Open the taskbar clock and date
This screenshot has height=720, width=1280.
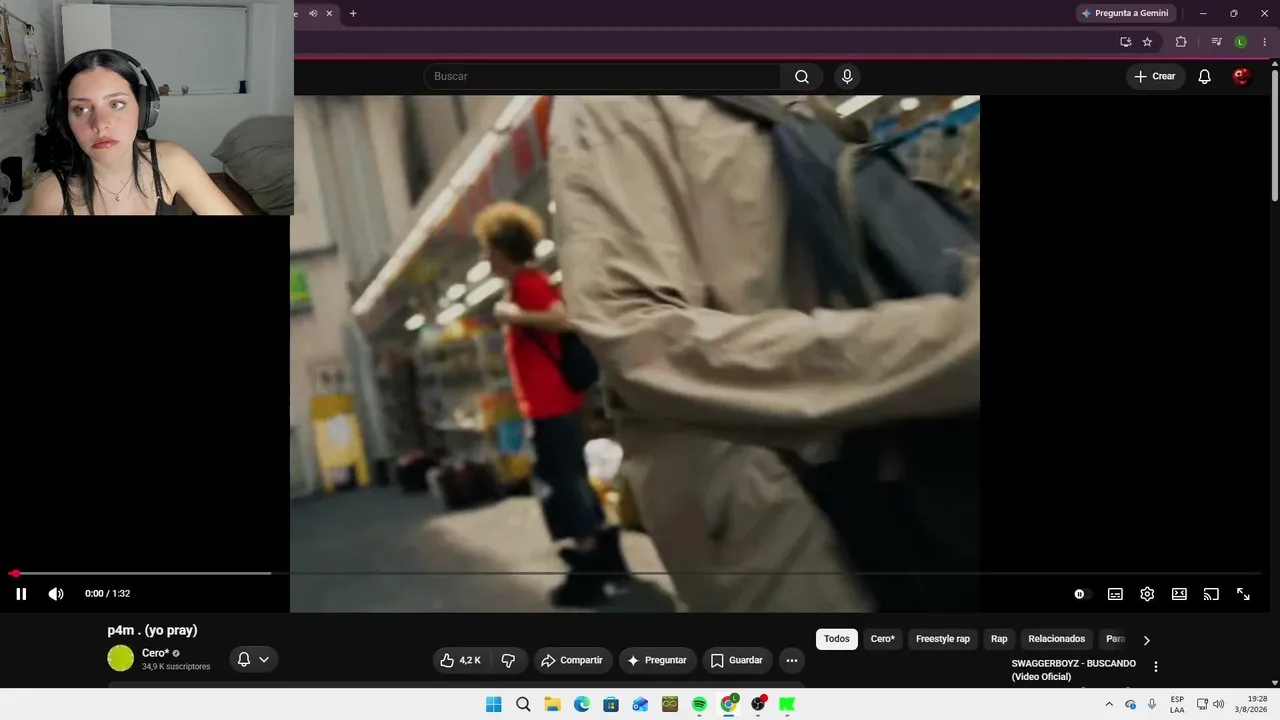pos(1251,704)
